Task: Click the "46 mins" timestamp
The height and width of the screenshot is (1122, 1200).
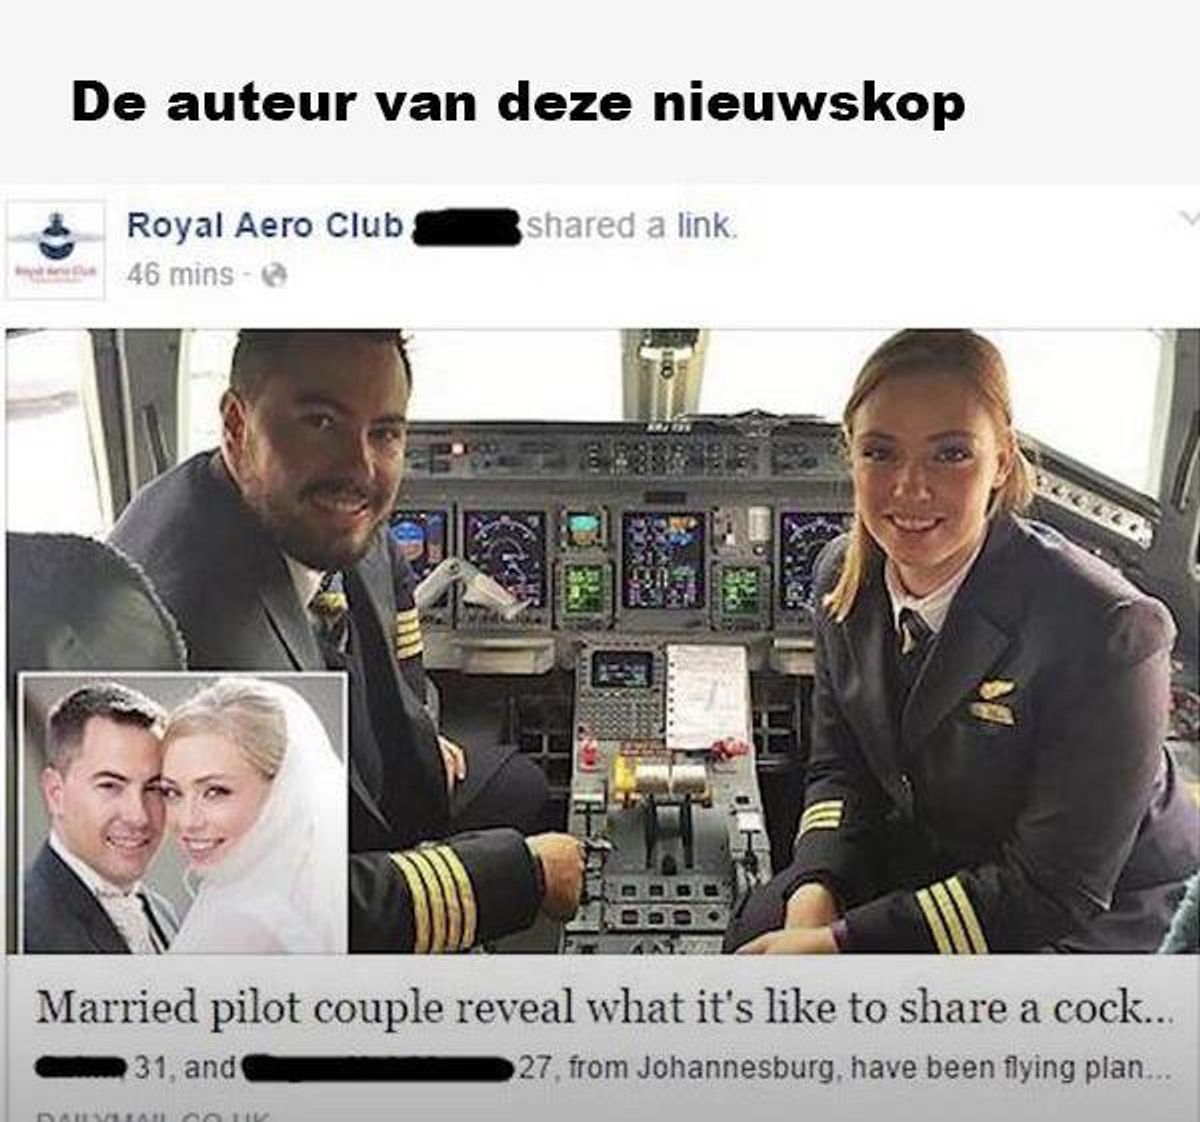Action: click(x=180, y=275)
